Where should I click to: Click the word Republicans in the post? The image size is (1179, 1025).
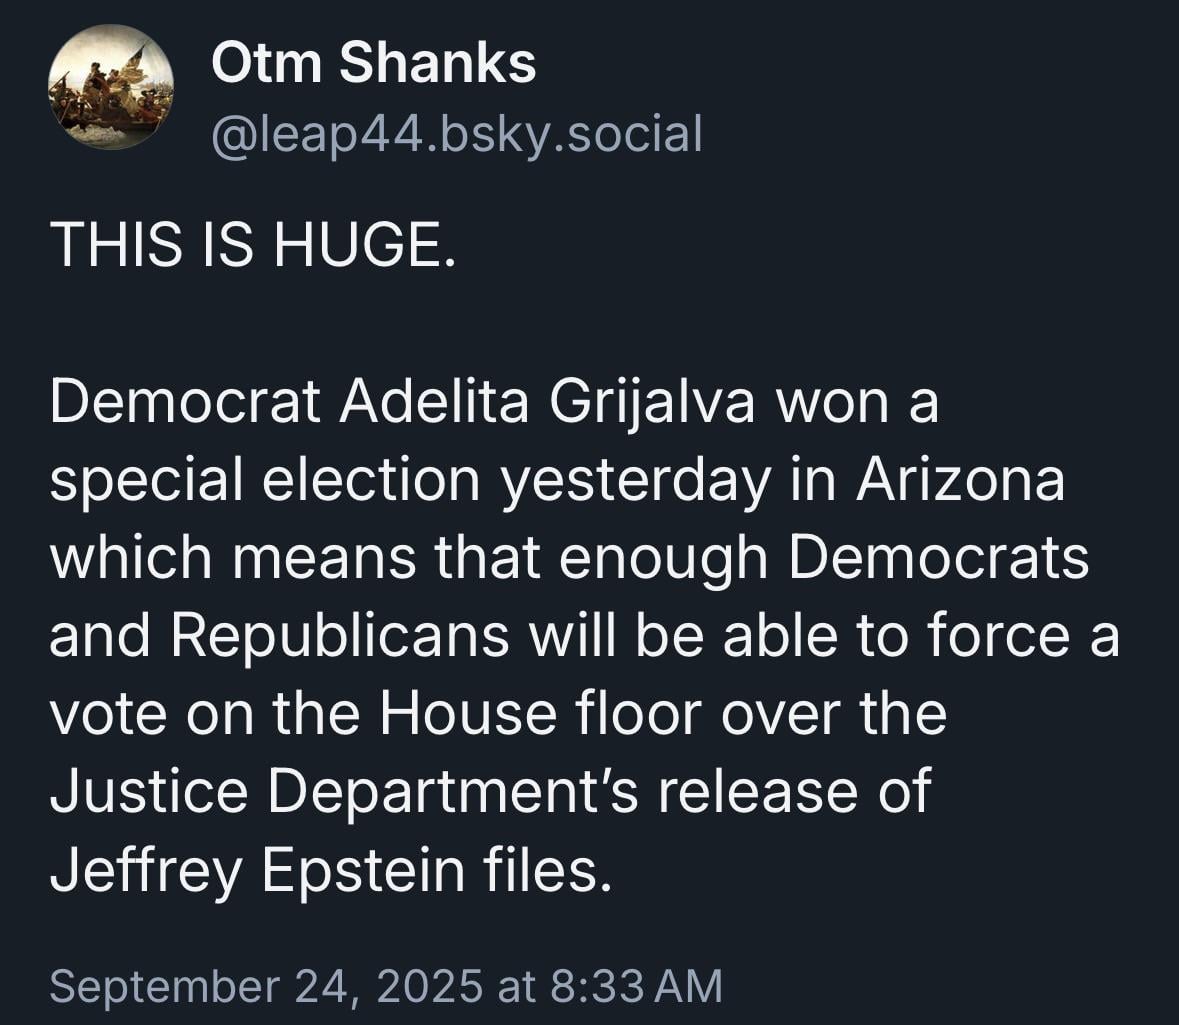click(x=340, y=637)
